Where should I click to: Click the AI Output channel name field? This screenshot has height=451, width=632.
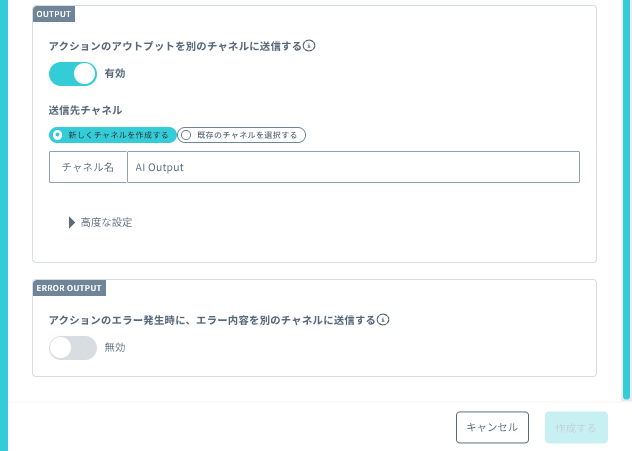353,167
